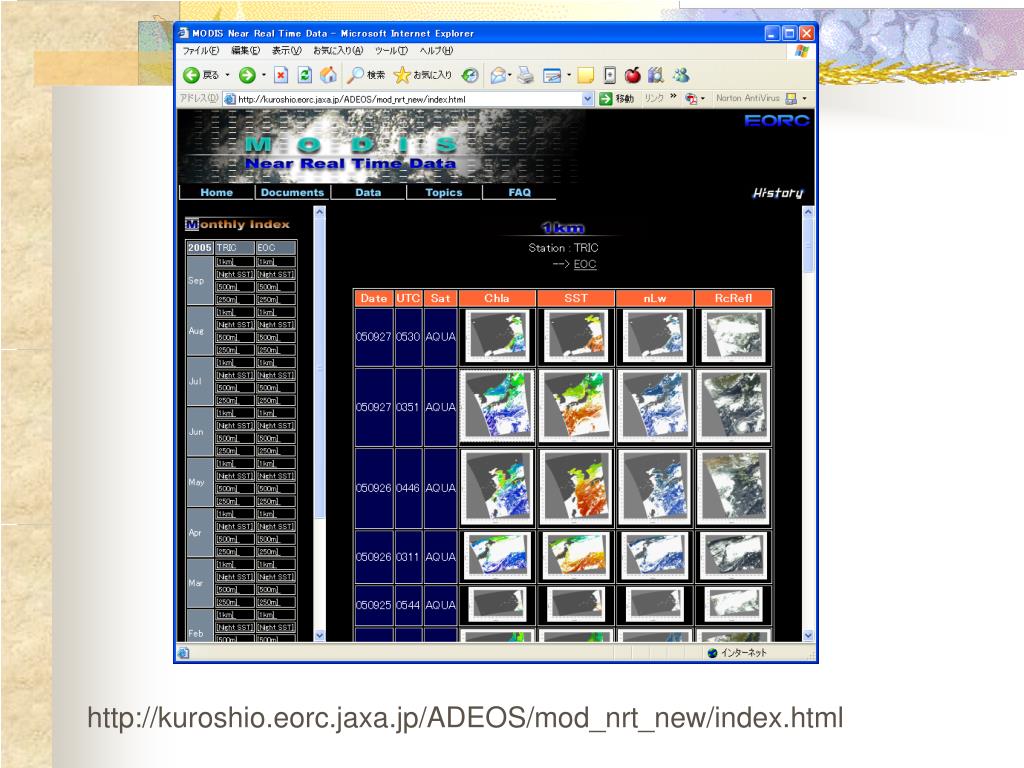This screenshot has width=1024, height=768.
Task: Open the 編集(E) menu
Action: coord(245,50)
